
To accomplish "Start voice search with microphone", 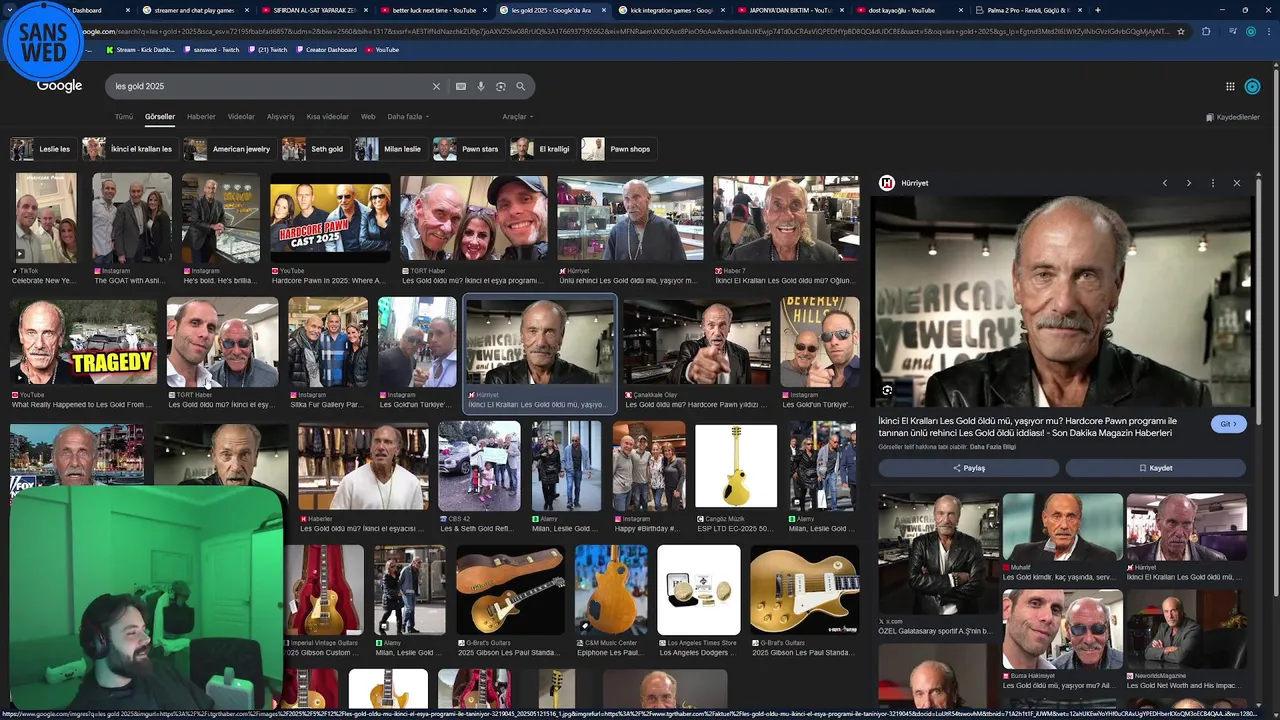I will point(481,87).
